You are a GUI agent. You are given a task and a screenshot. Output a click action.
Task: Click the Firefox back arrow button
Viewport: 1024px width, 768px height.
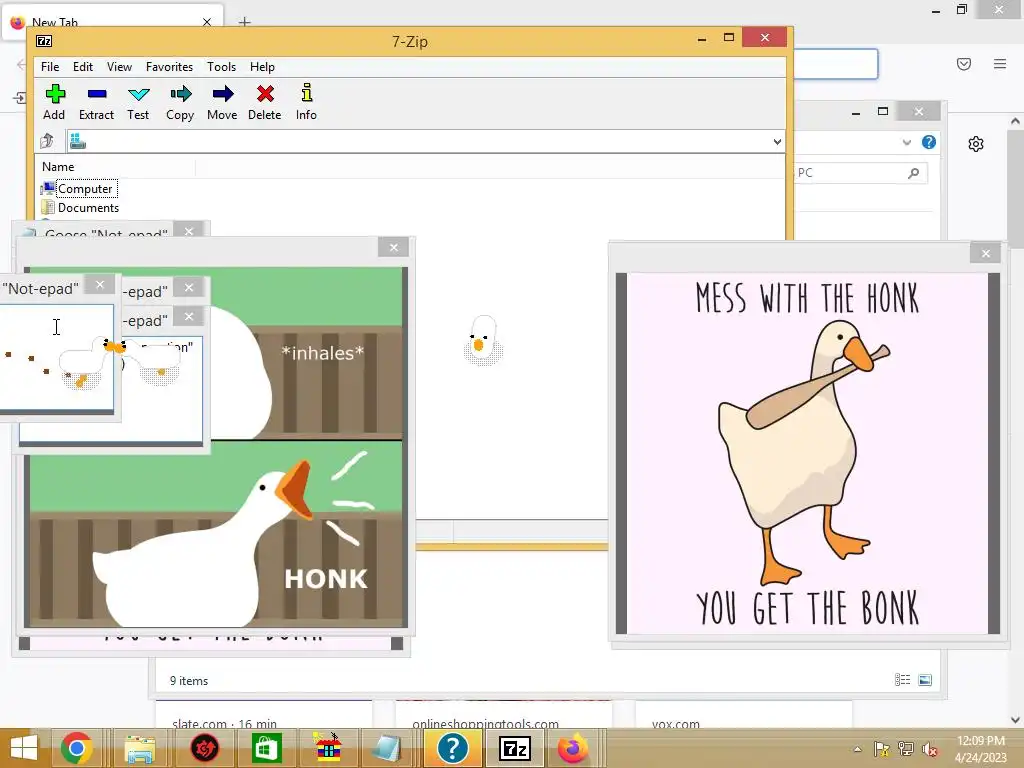point(21,64)
